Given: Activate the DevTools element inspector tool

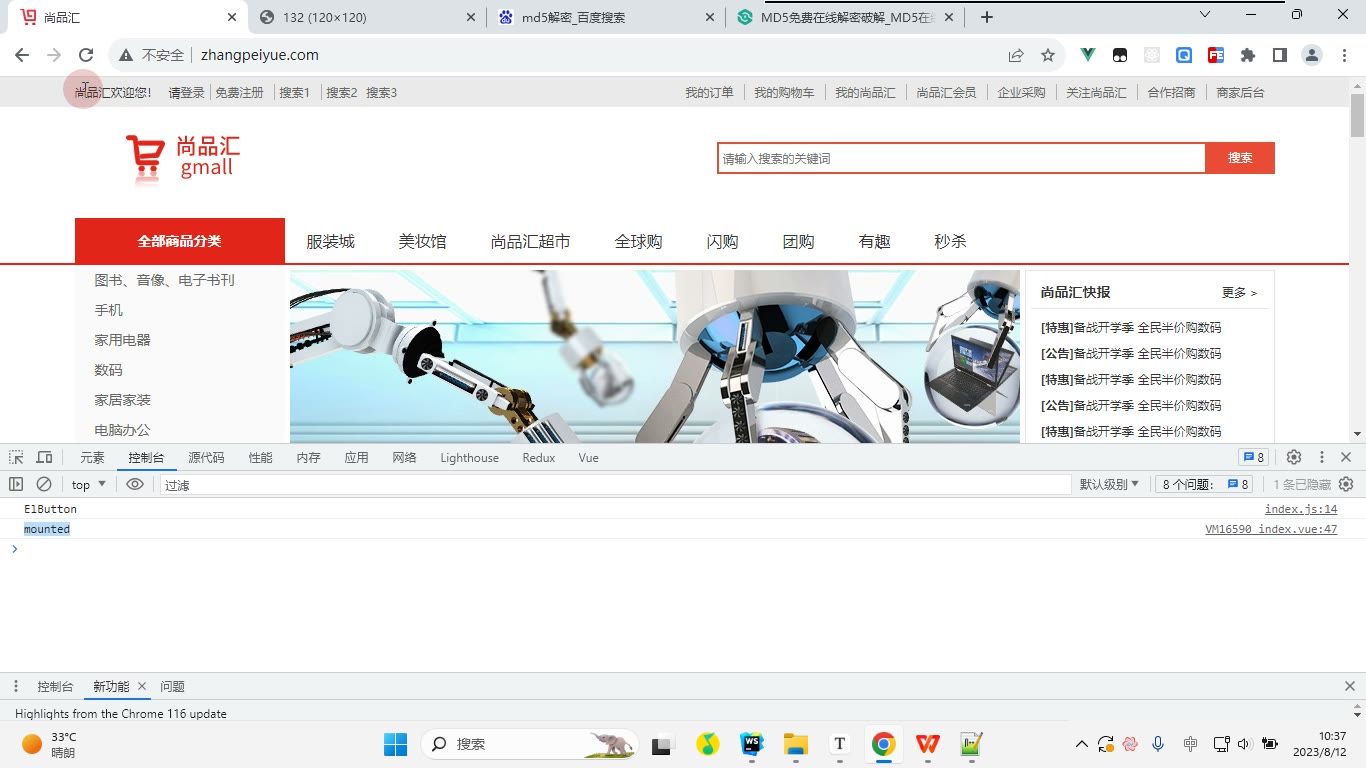Looking at the screenshot, I should [x=16, y=457].
